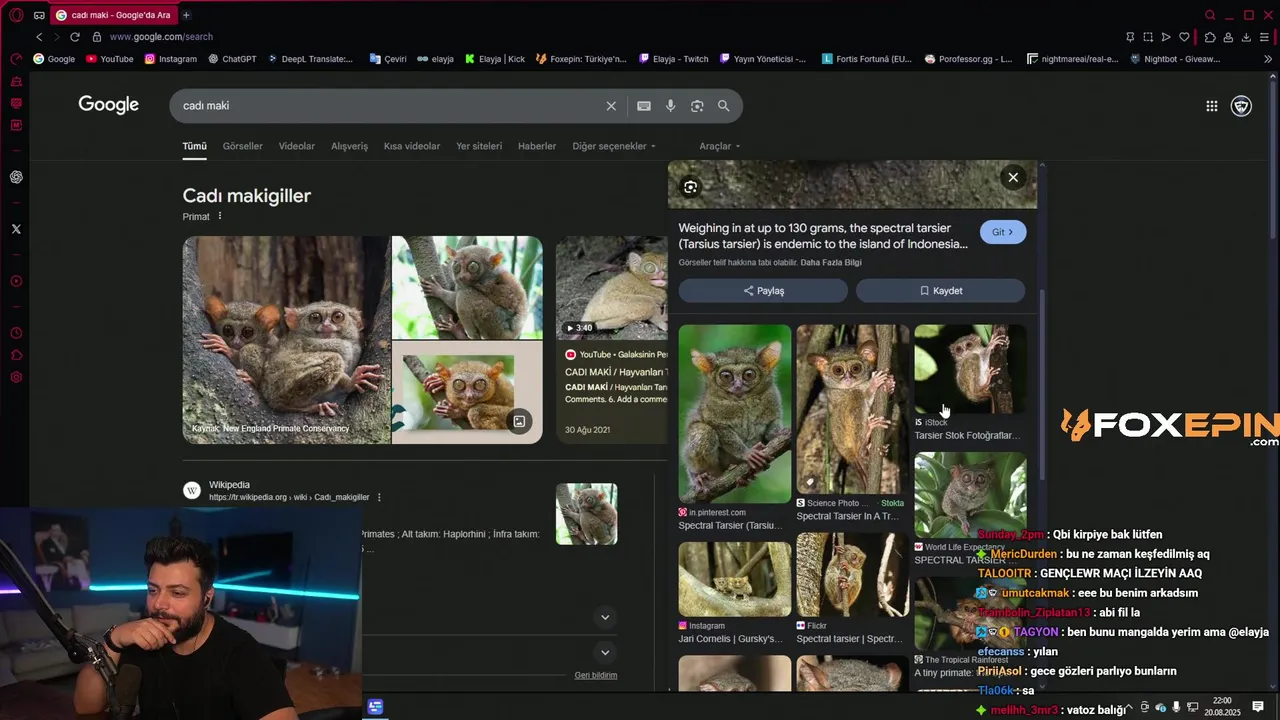Search tabs with the magnifier icon

tap(1210, 15)
